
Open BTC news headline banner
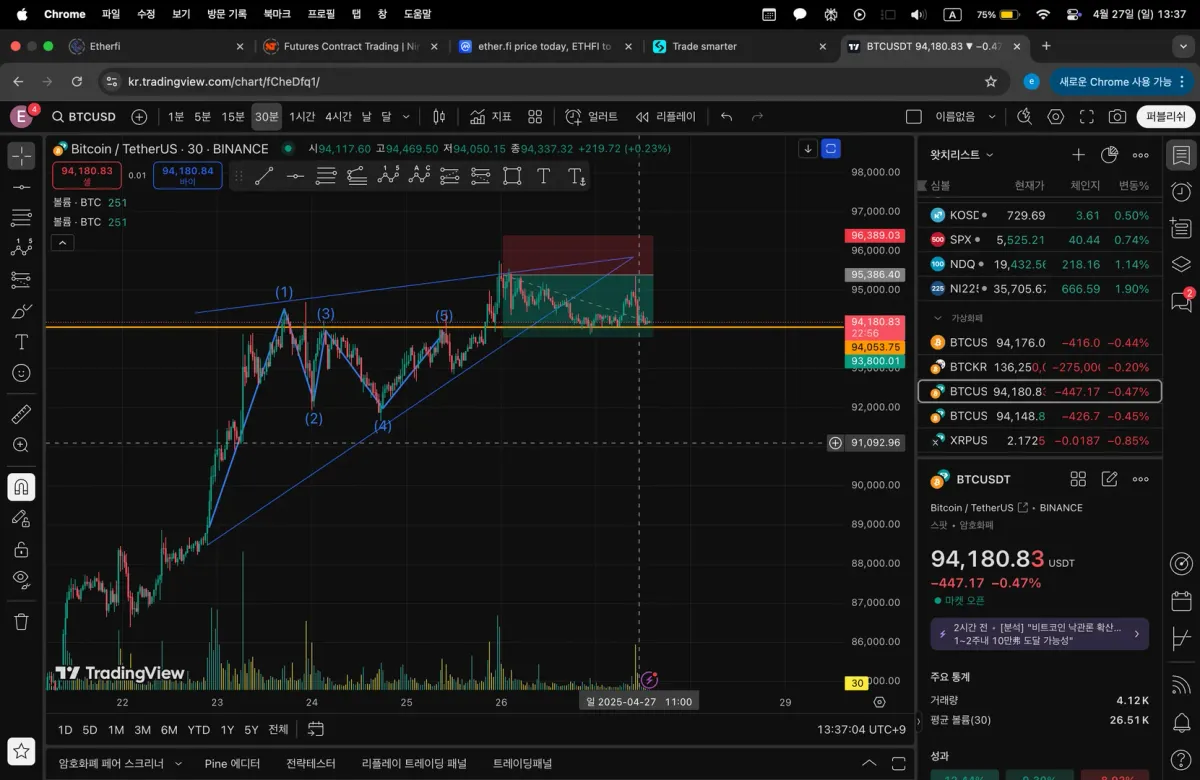click(1039, 634)
